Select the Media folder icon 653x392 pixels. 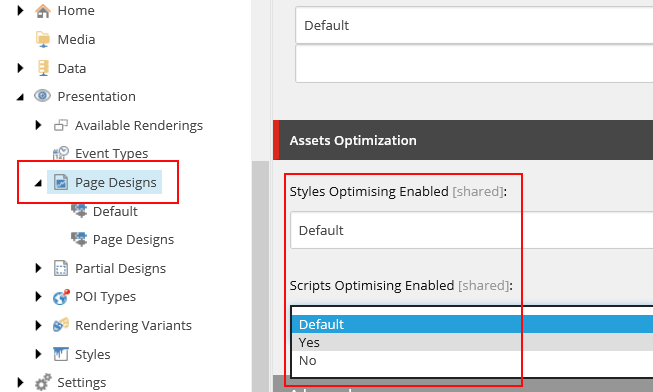42,40
